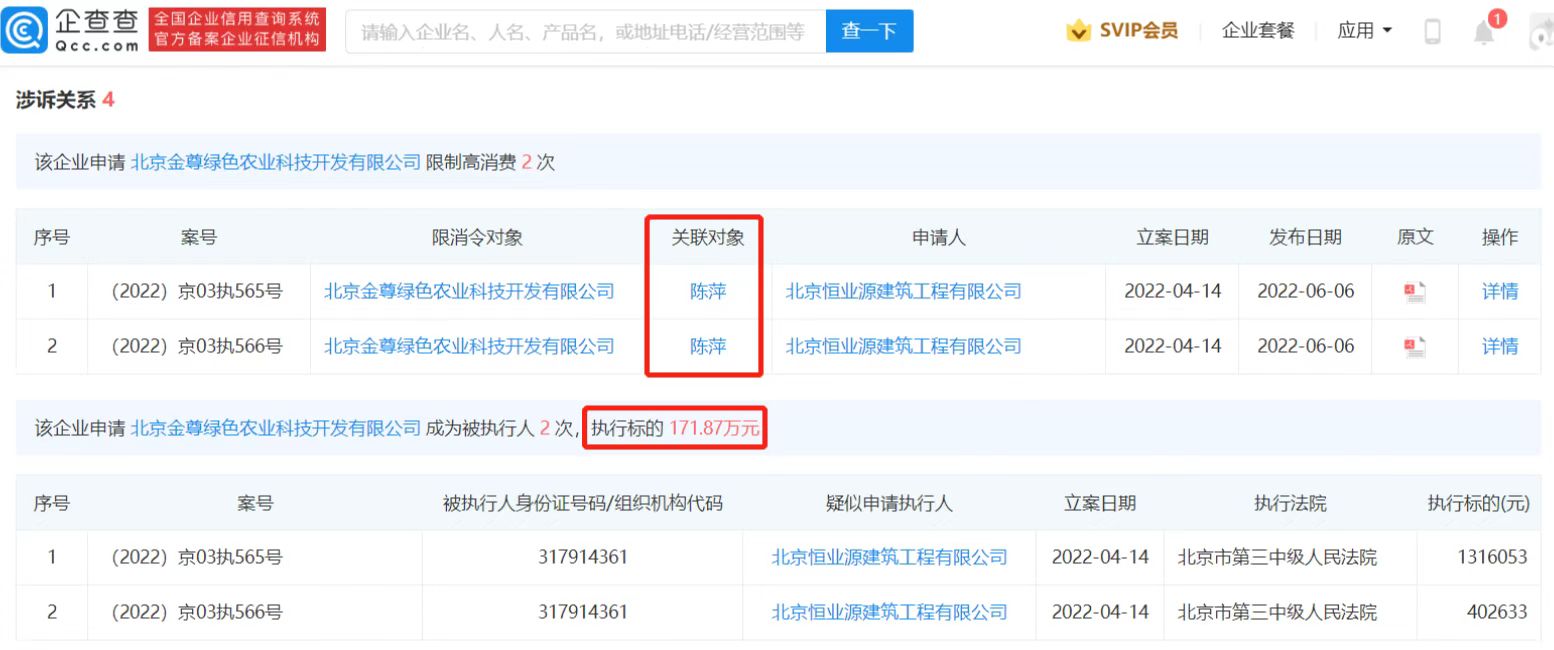
Task: Open the notifications bell
Action: 1484,32
